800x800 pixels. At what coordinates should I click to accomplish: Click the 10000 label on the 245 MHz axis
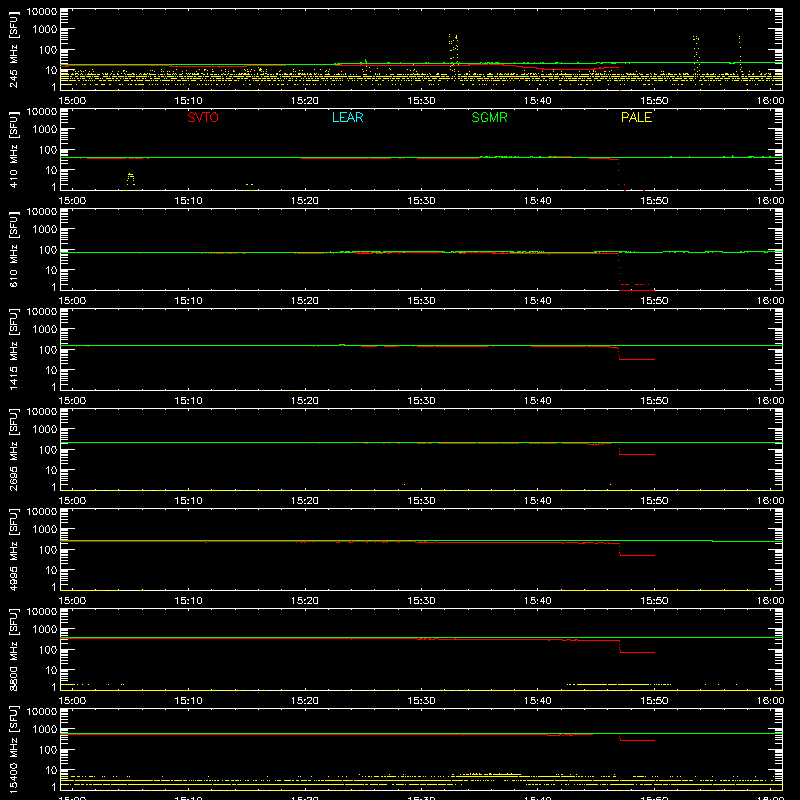click(42, 12)
